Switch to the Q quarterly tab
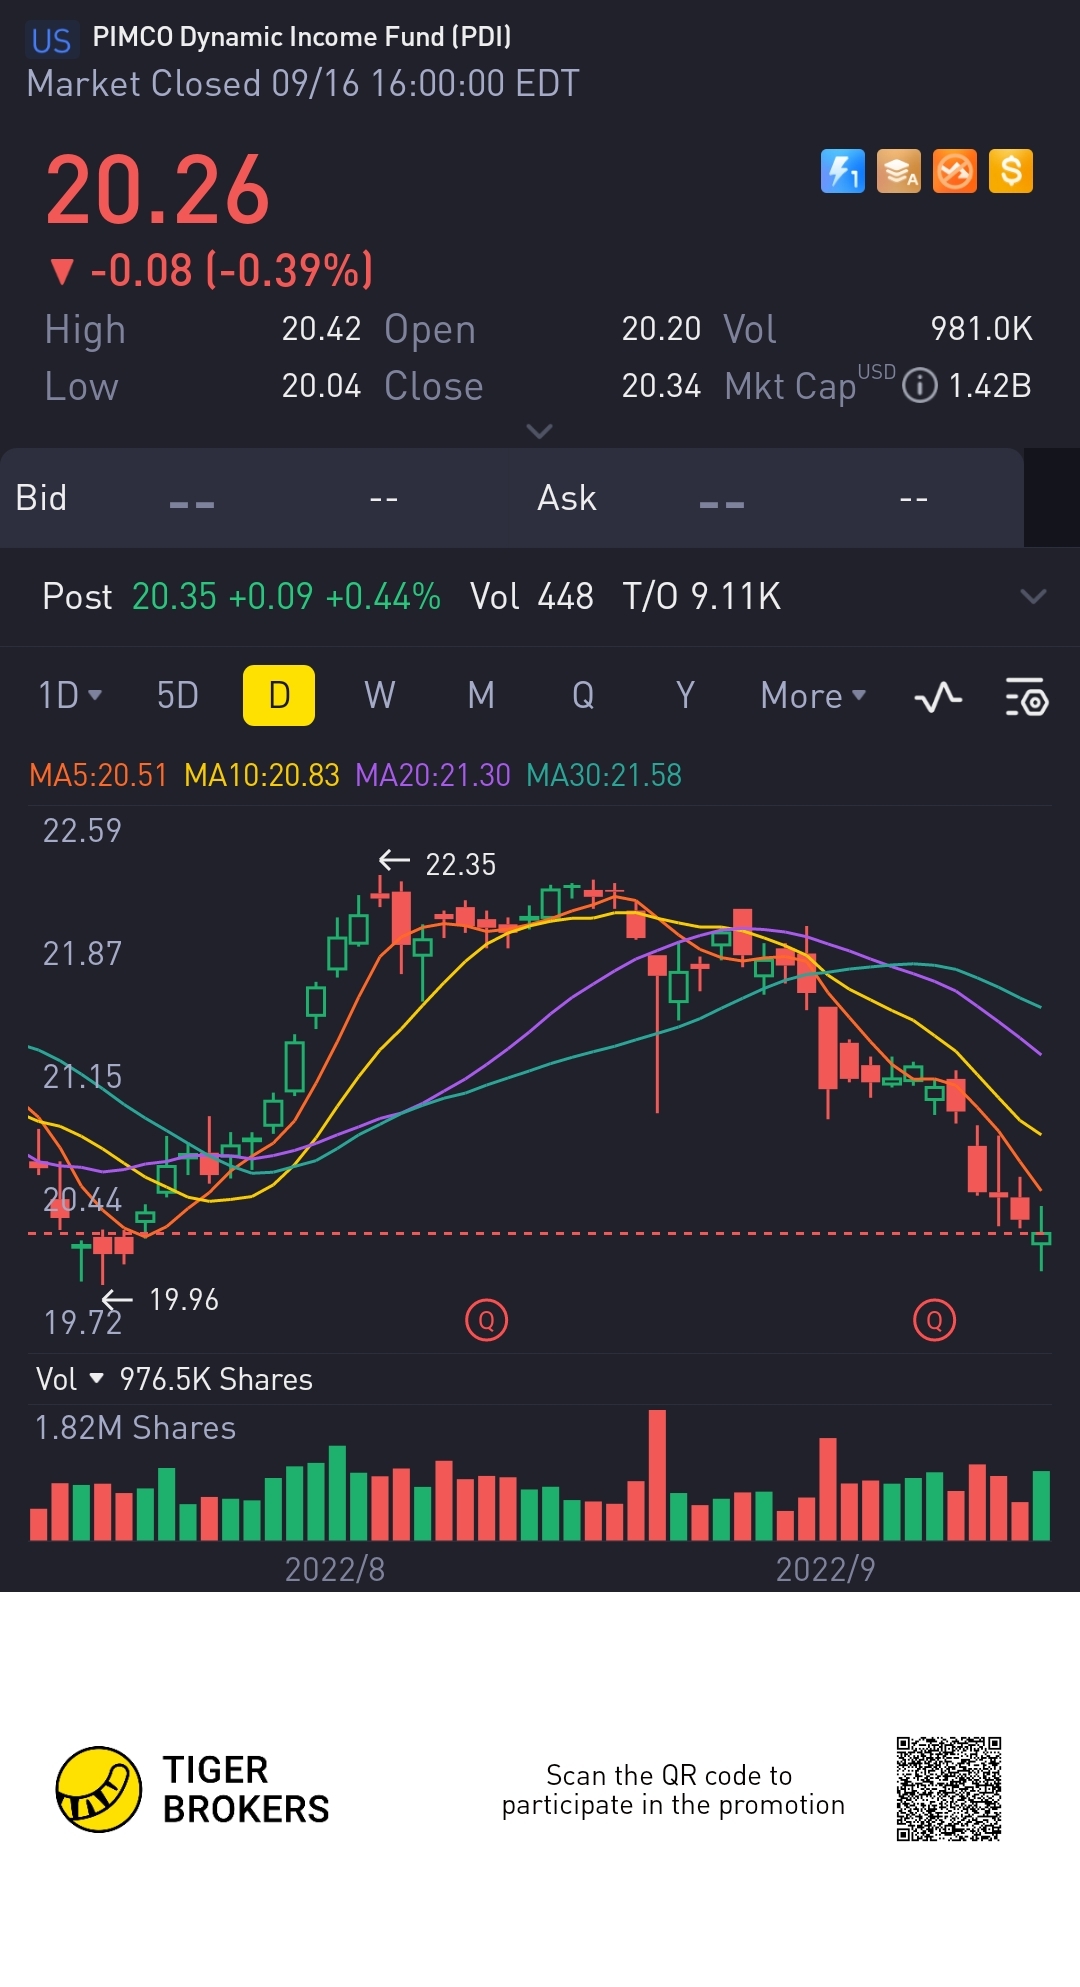Image resolution: width=1080 pixels, height=1987 pixels. coord(583,695)
